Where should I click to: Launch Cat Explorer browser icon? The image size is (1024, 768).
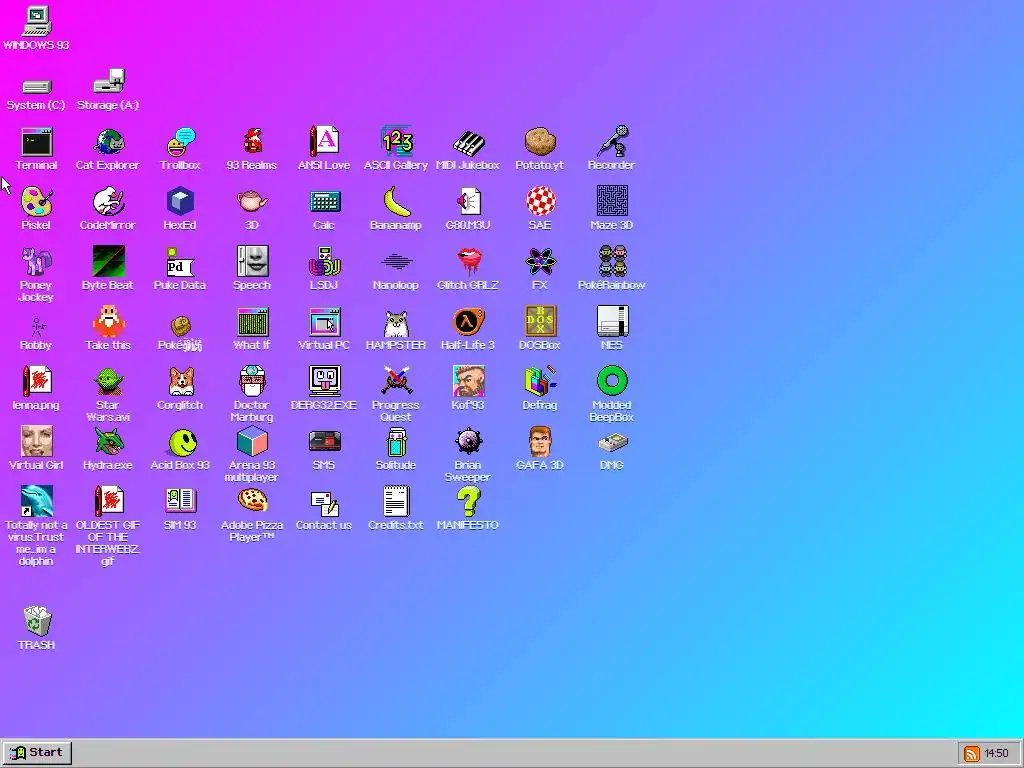pos(108,142)
